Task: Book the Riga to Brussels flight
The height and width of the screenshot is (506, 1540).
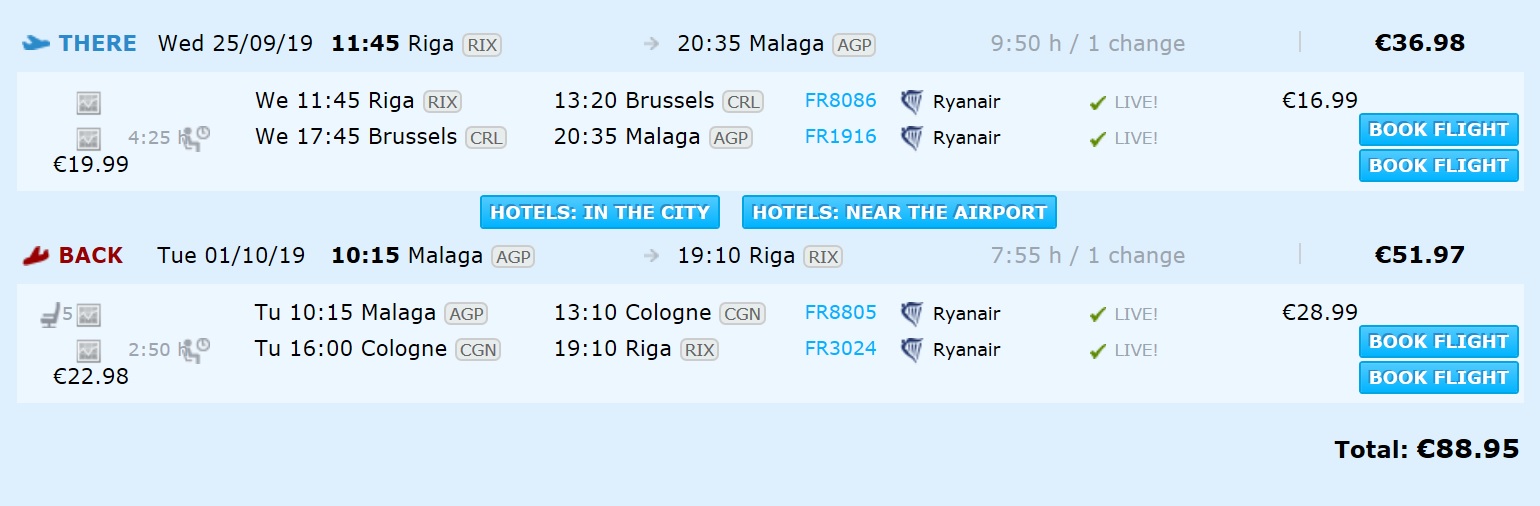Action: point(1438,129)
